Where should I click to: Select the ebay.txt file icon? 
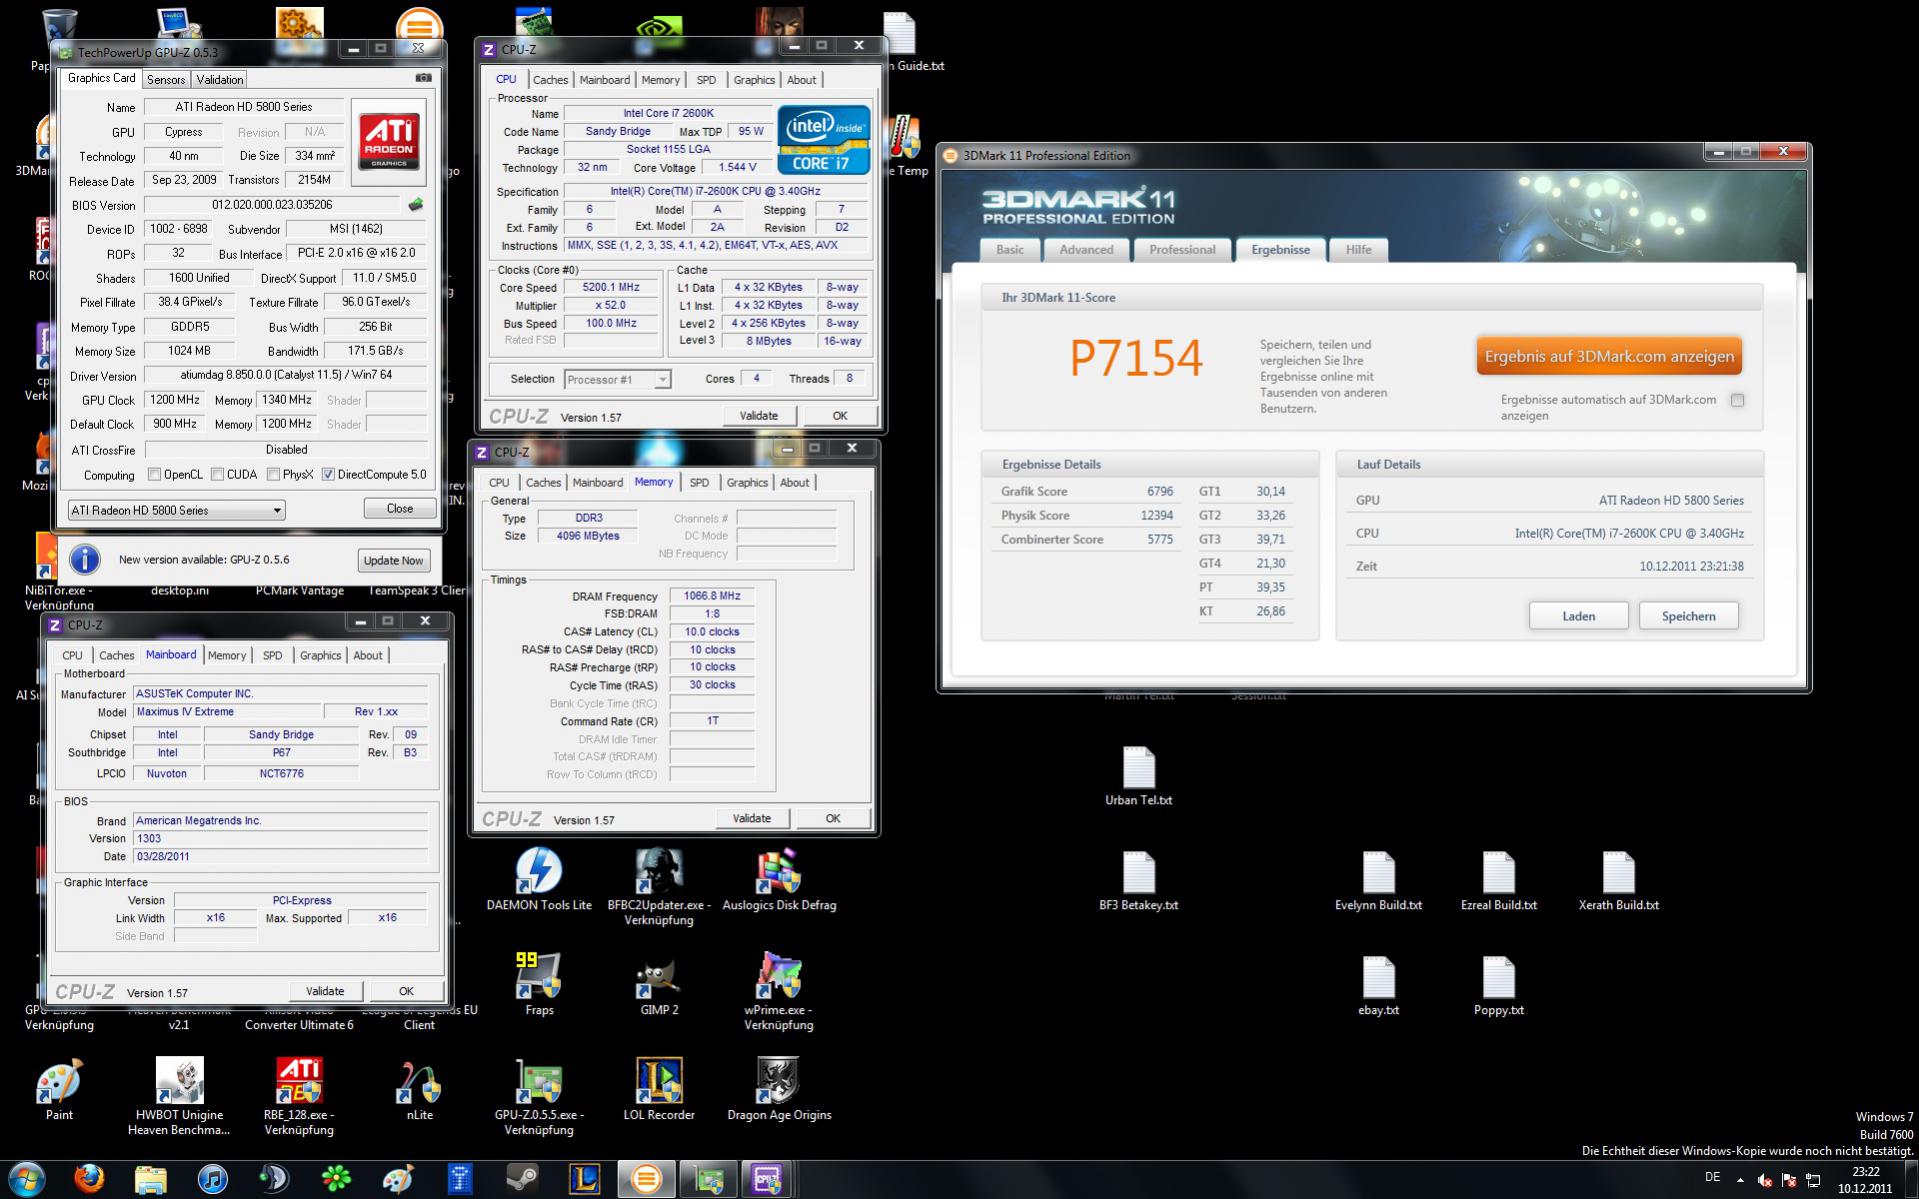coord(1379,977)
